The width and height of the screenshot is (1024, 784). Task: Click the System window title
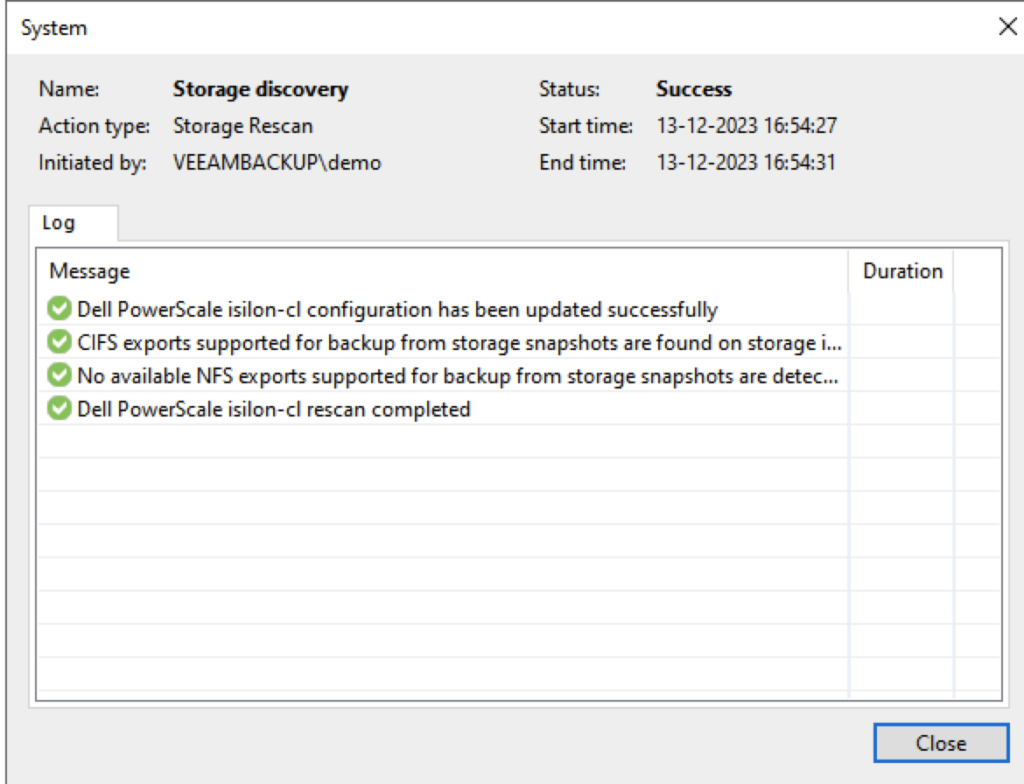[54, 28]
